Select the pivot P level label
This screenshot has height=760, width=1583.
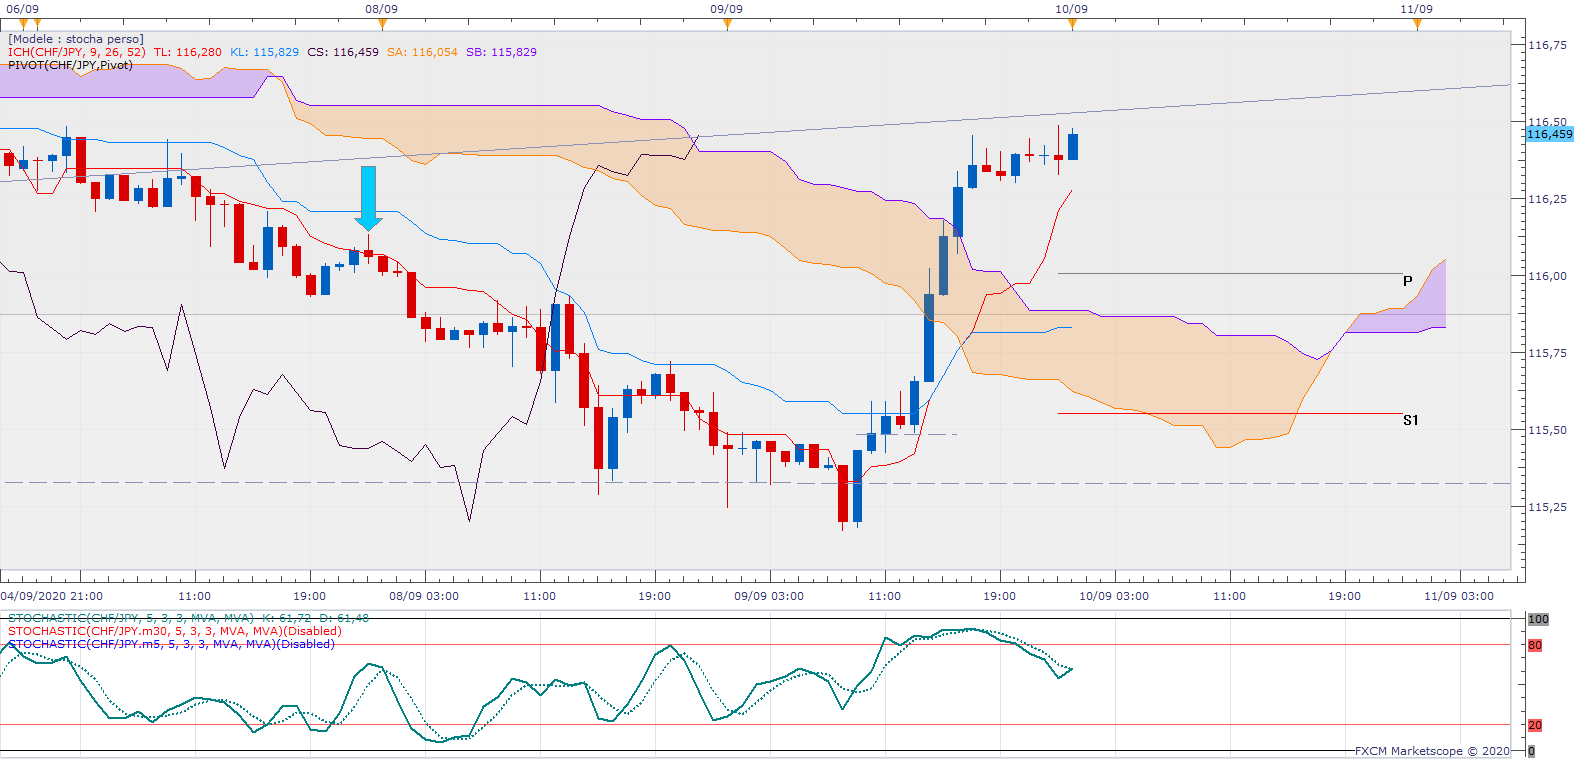pos(1407,281)
